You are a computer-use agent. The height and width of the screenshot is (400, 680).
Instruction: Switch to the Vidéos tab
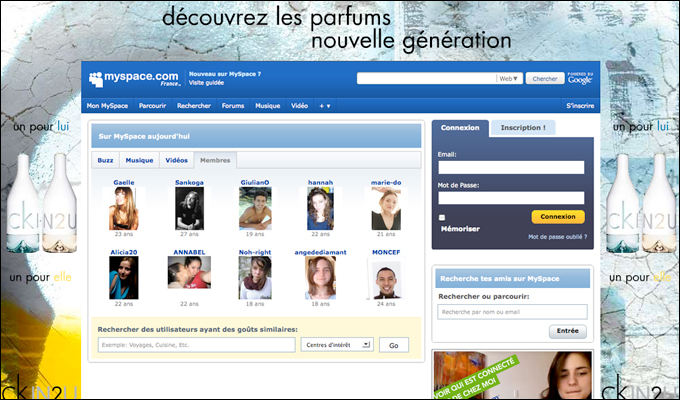pos(177,160)
